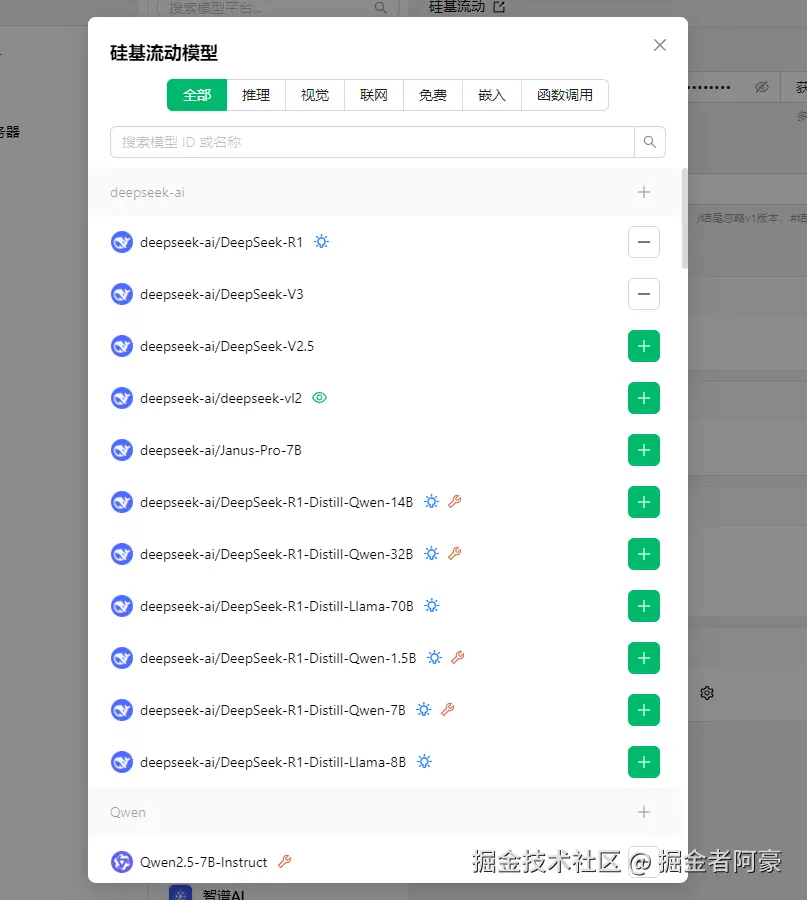This screenshot has width=807, height=900.
Task: Click the wrench icon on Distill-Qwen-1.5B
Action: point(457,657)
